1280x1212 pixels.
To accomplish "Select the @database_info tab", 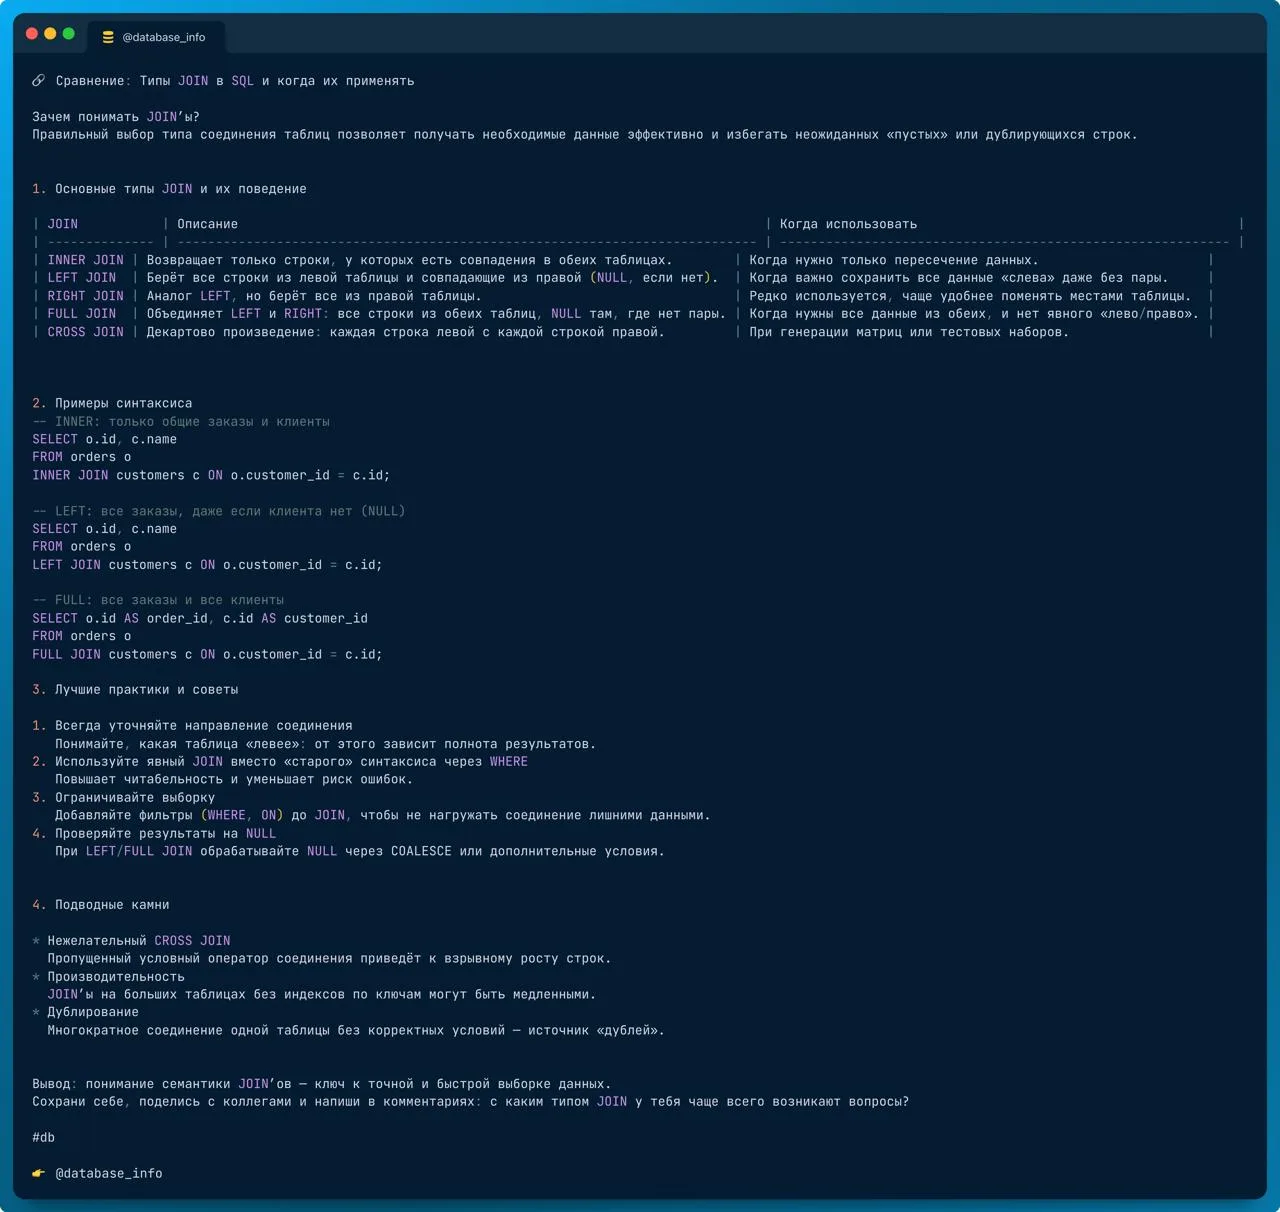I will pos(156,37).
